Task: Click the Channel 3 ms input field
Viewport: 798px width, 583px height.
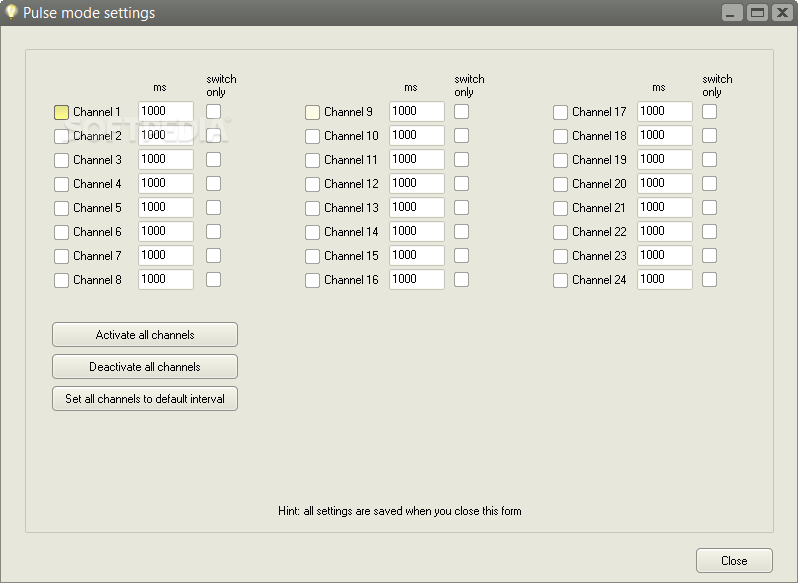Action: coord(166,159)
